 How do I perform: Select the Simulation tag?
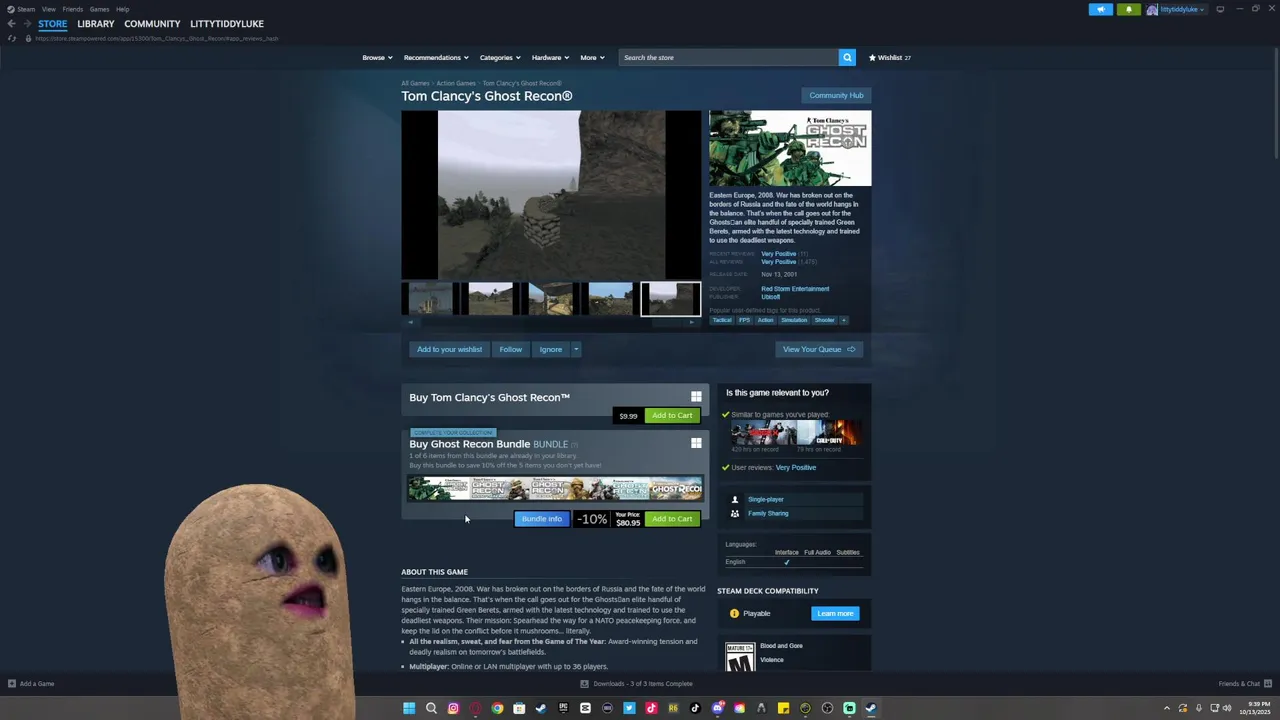794,320
